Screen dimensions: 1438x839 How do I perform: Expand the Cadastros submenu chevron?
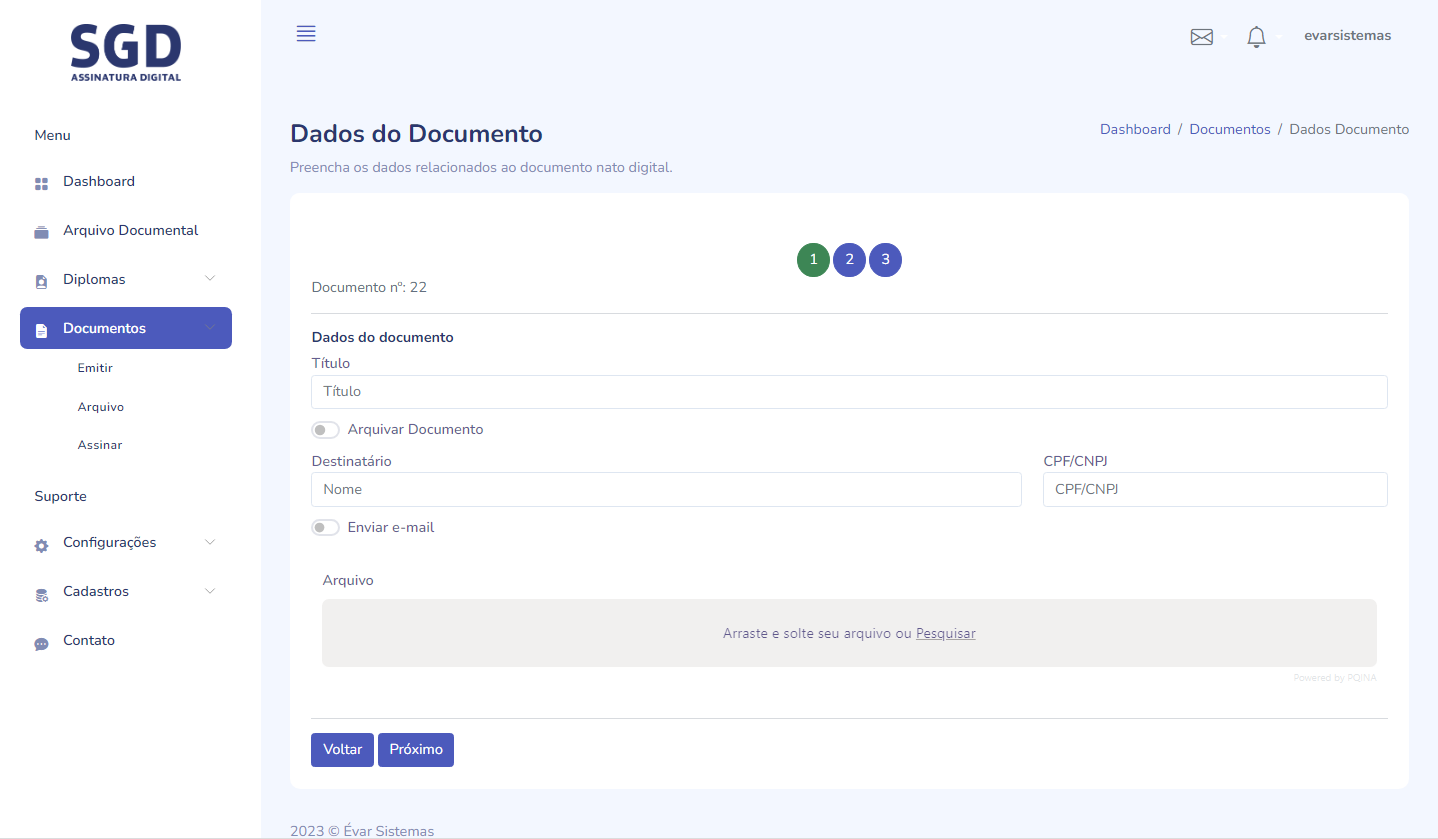(x=210, y=591)
